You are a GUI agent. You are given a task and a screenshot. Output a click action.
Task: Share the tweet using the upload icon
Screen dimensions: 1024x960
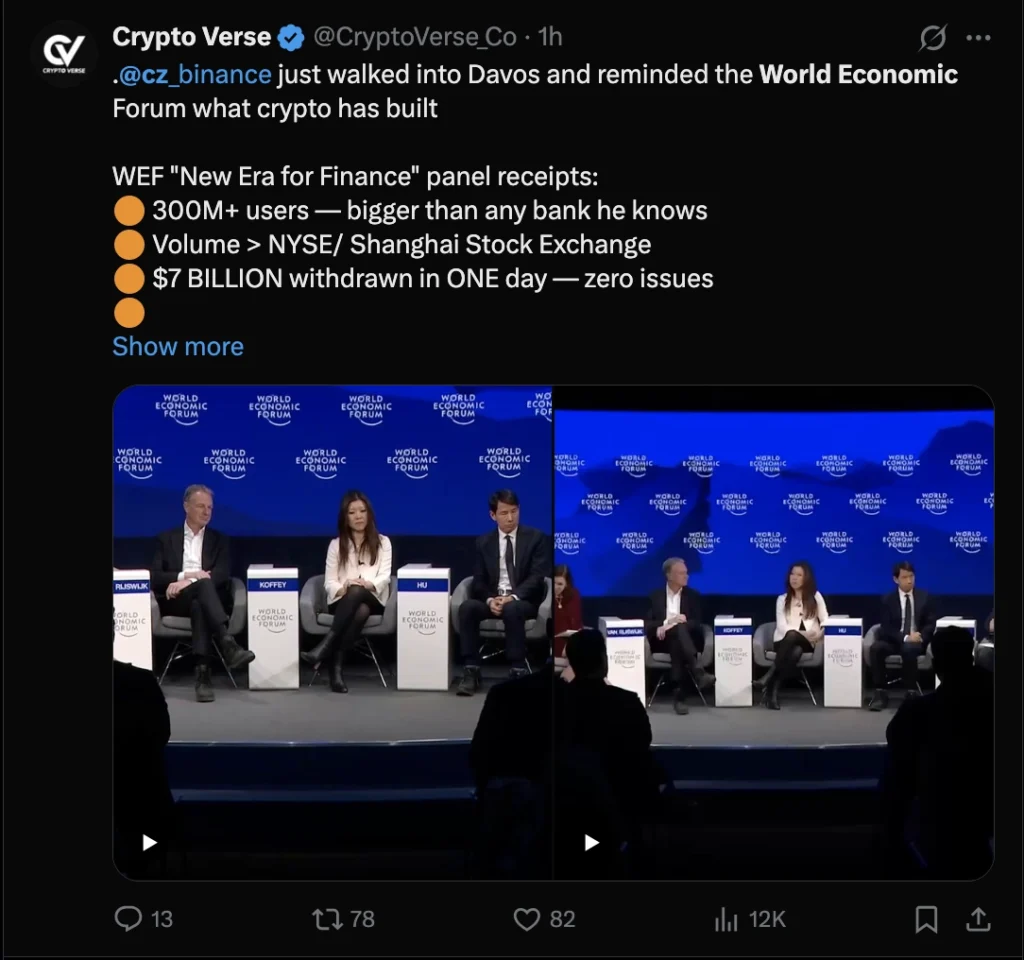(977, 918)
